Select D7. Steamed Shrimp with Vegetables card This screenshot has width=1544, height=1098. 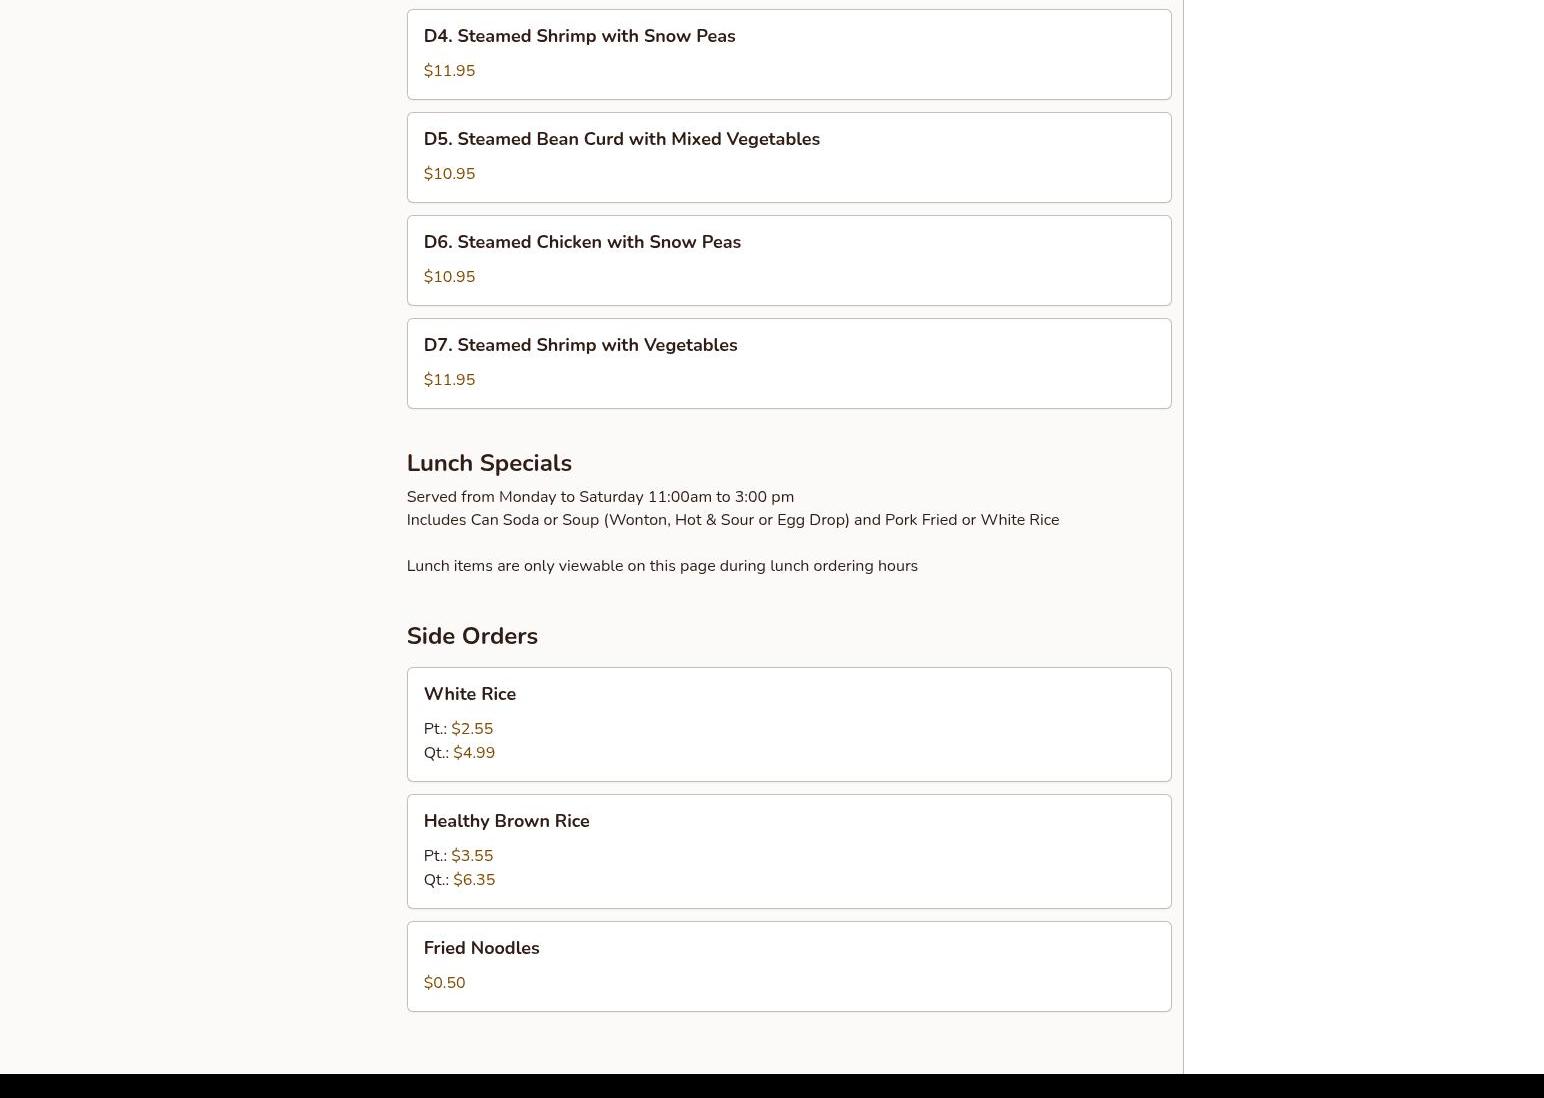789,363
